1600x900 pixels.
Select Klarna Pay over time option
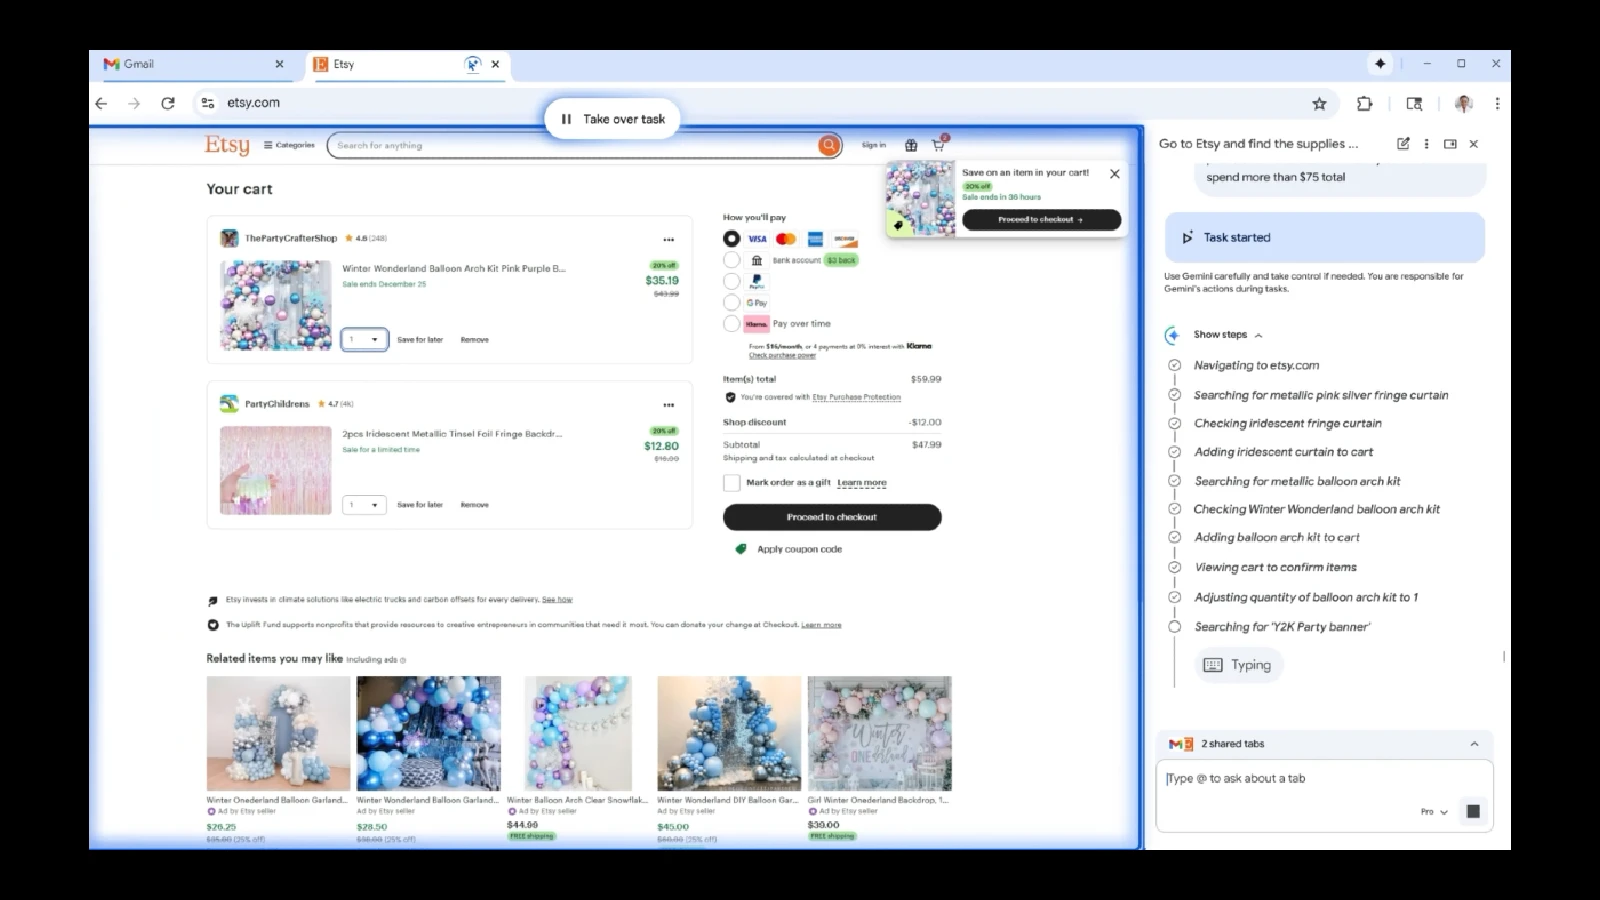(x=732, y=324)
